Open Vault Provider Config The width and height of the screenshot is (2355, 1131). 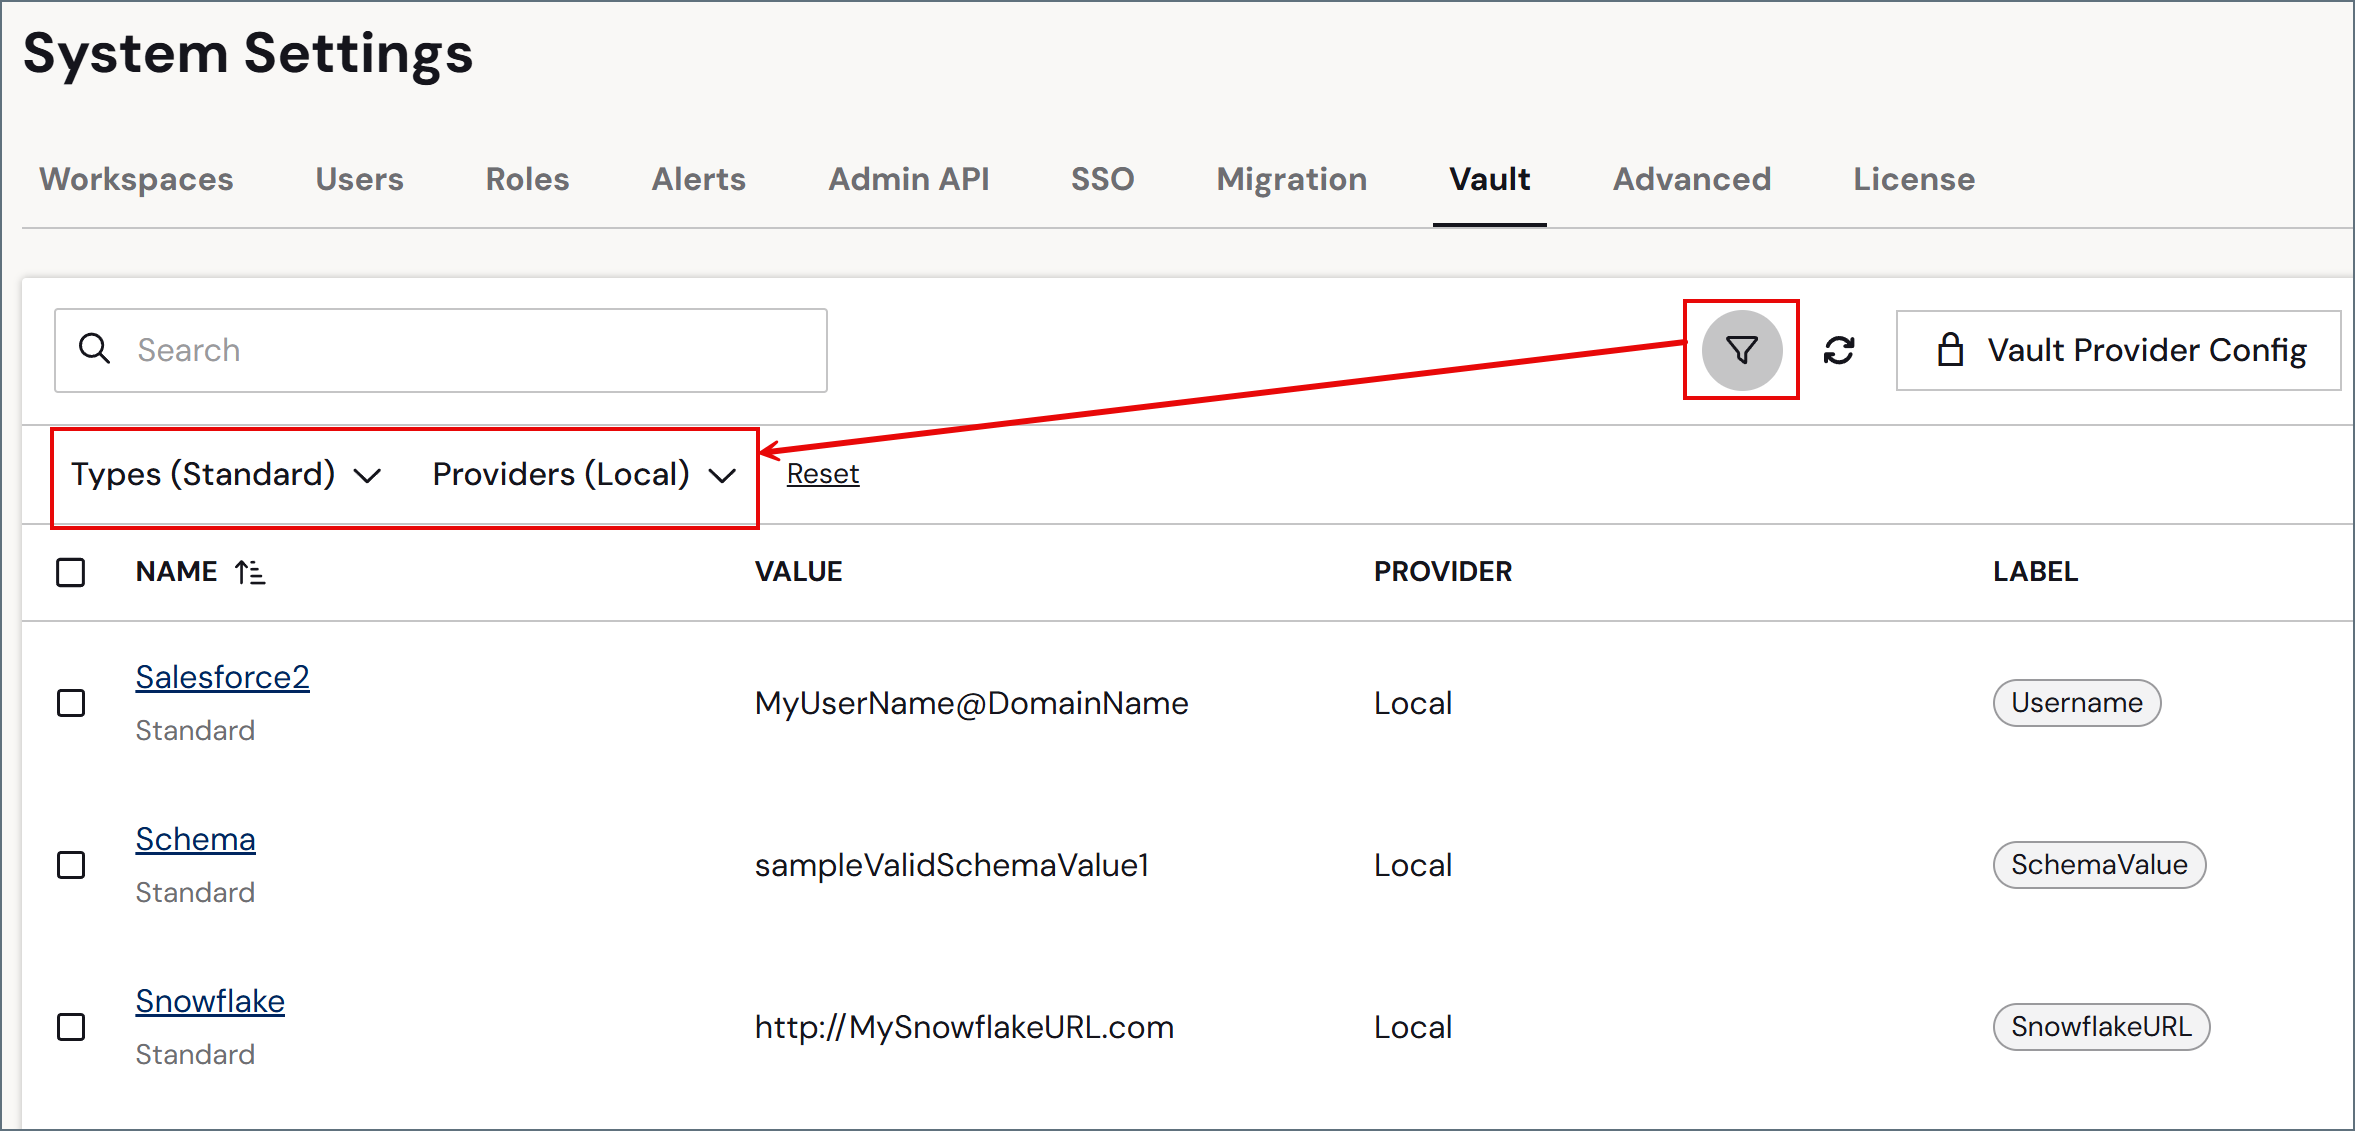click(x=2118, y=350)
